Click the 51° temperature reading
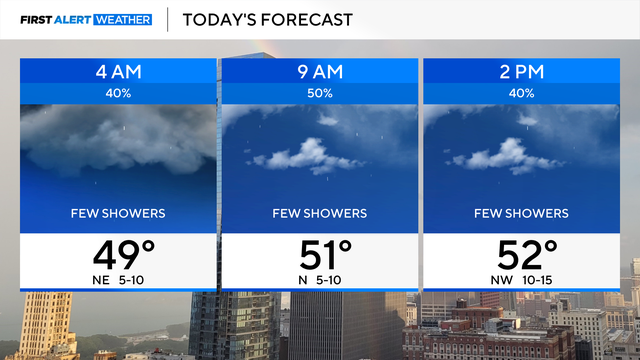The width and height of the screenshot is (640, 360). coord(325,255)
